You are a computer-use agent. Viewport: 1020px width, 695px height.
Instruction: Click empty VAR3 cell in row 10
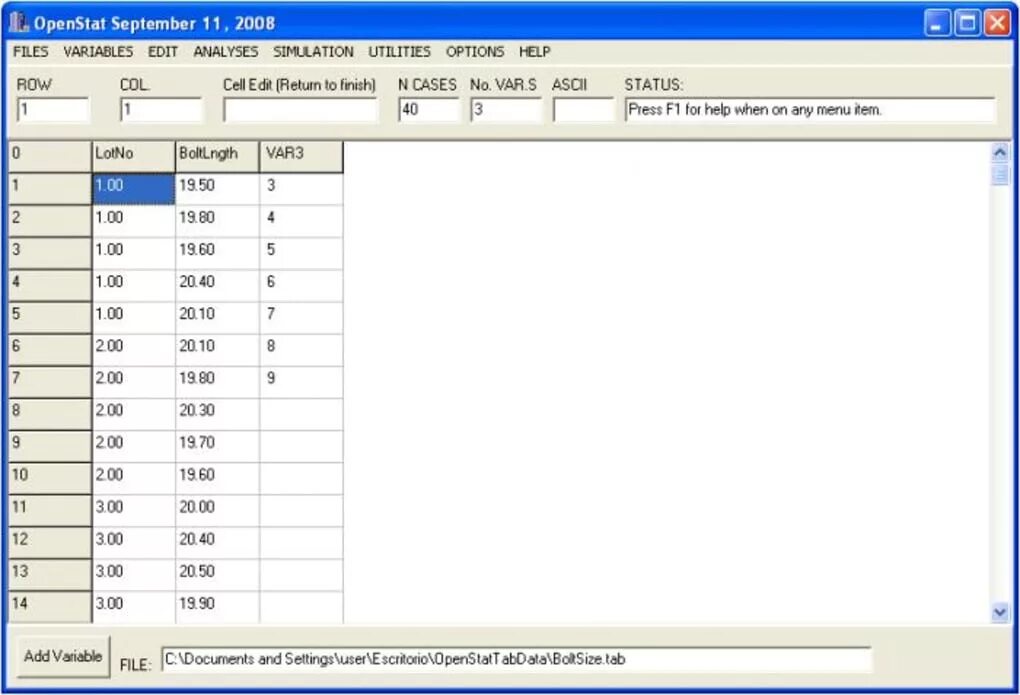pos(301,478)
